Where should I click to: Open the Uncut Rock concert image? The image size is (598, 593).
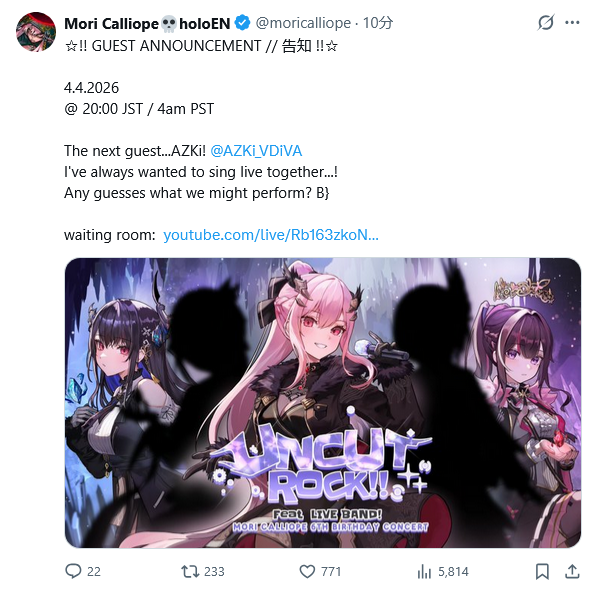[x=323, y=403]
